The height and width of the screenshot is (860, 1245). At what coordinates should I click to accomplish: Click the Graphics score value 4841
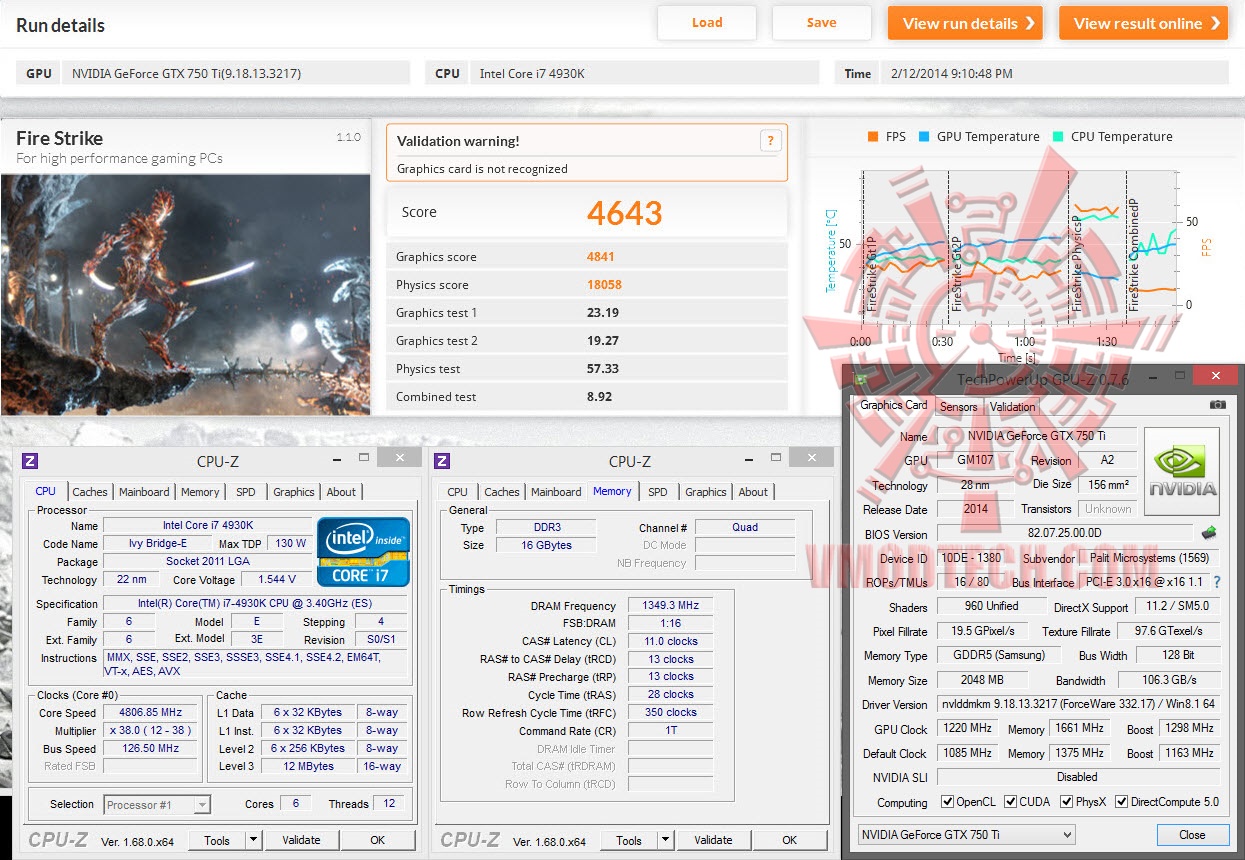601,256
